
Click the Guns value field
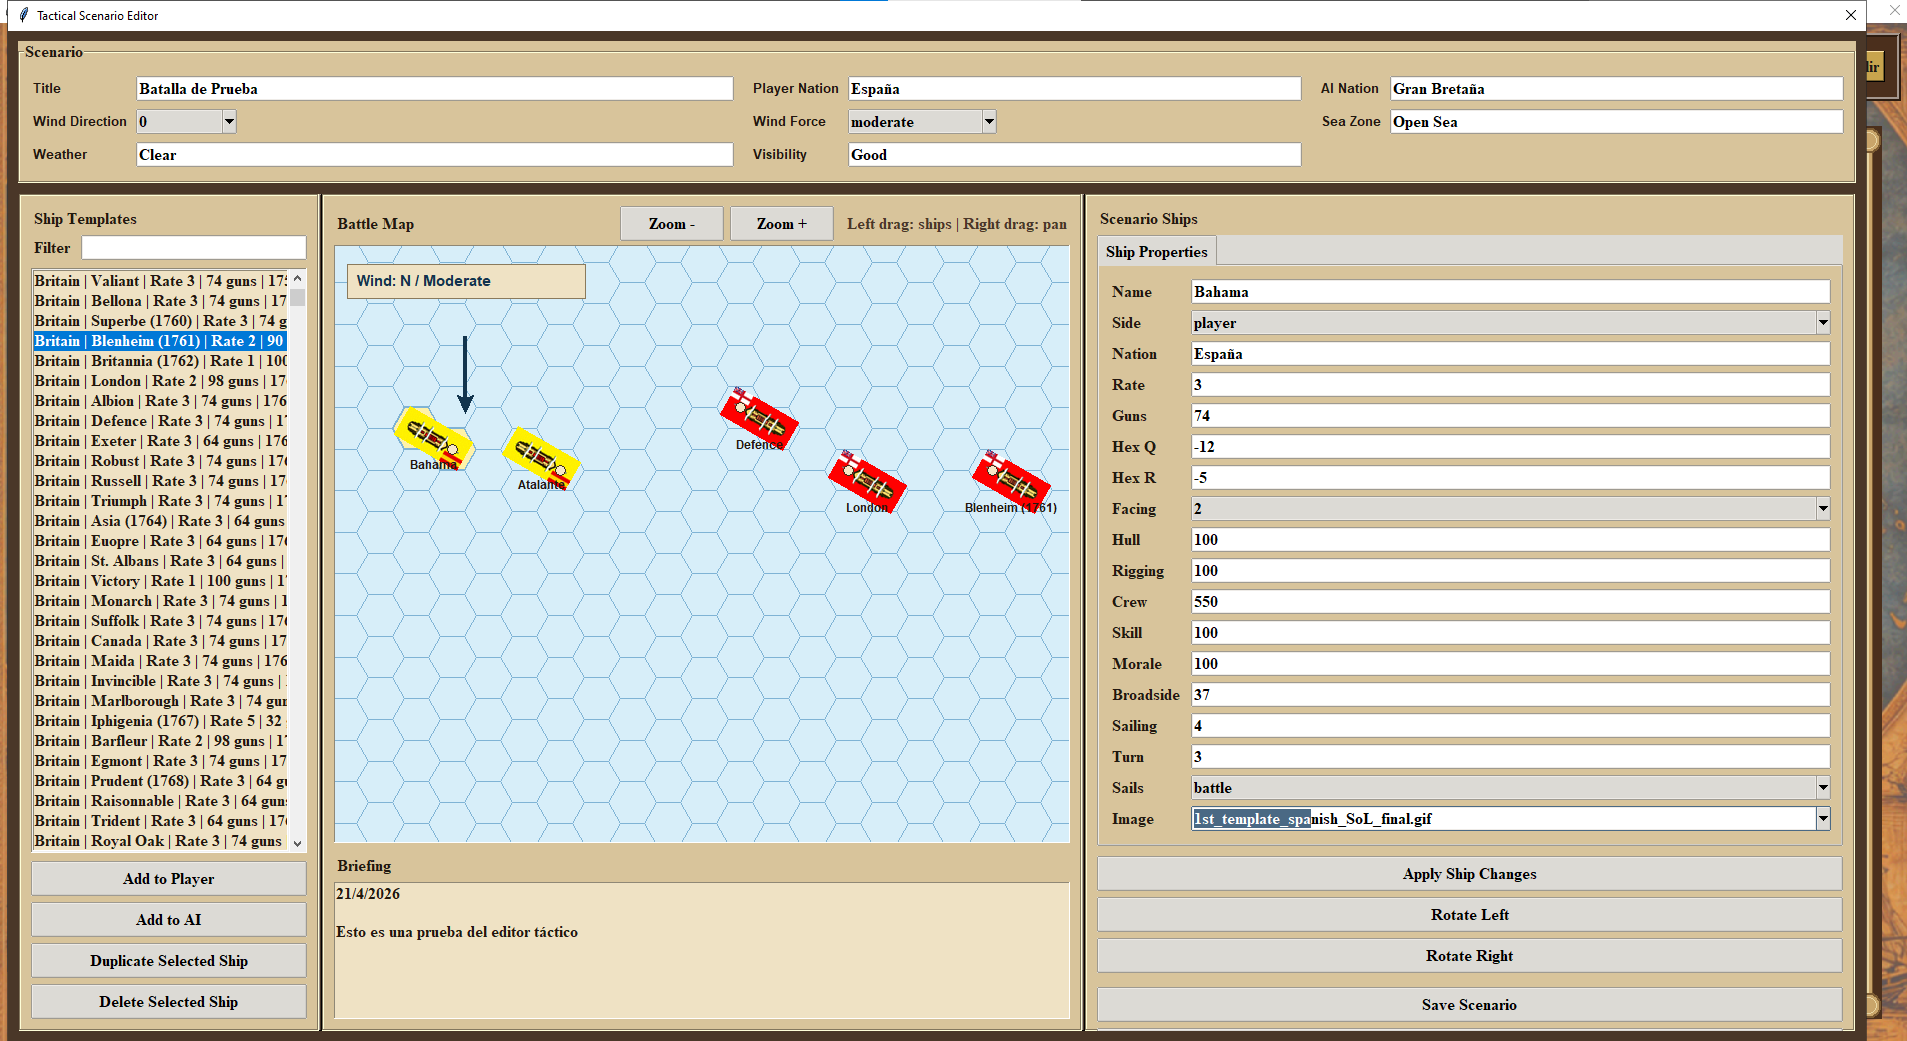(x=1510, y=415)
